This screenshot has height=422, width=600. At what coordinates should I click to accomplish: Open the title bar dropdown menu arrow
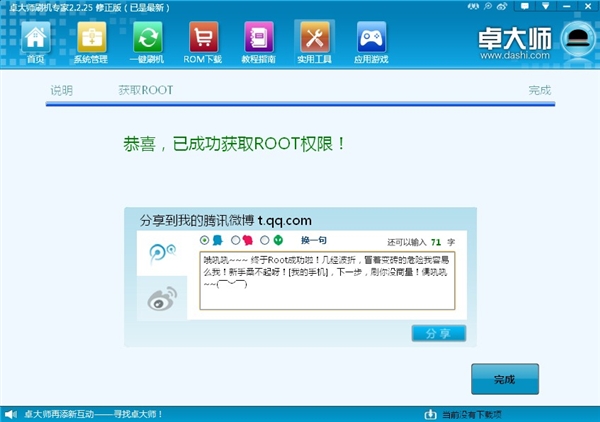coord(546,6)
